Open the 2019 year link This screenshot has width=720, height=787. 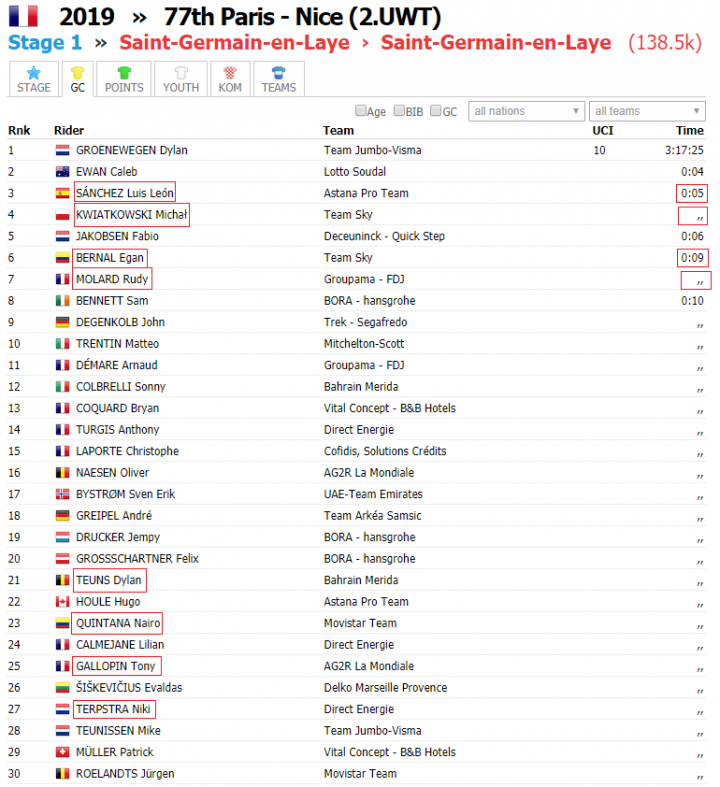[87, 17]
